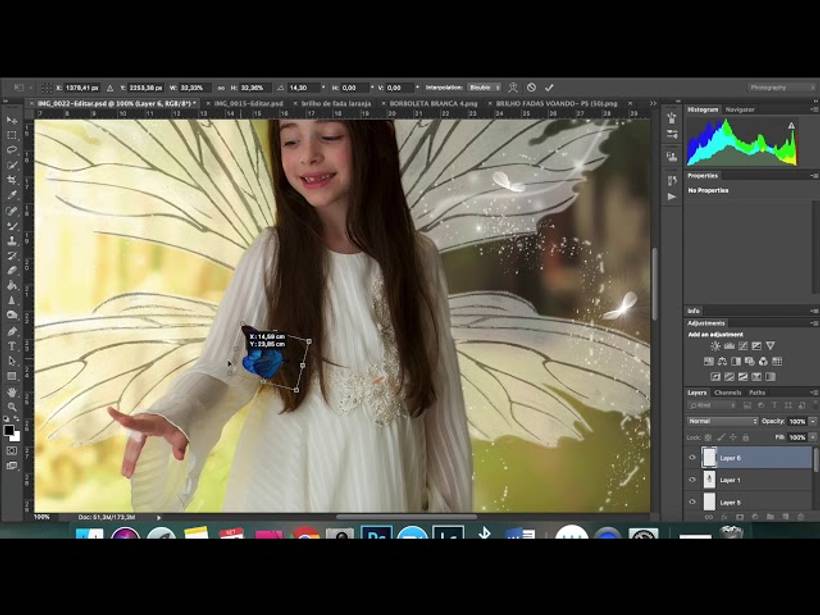
Task: Select the Rectangular Marquee tool
Action: click(12, 135)
